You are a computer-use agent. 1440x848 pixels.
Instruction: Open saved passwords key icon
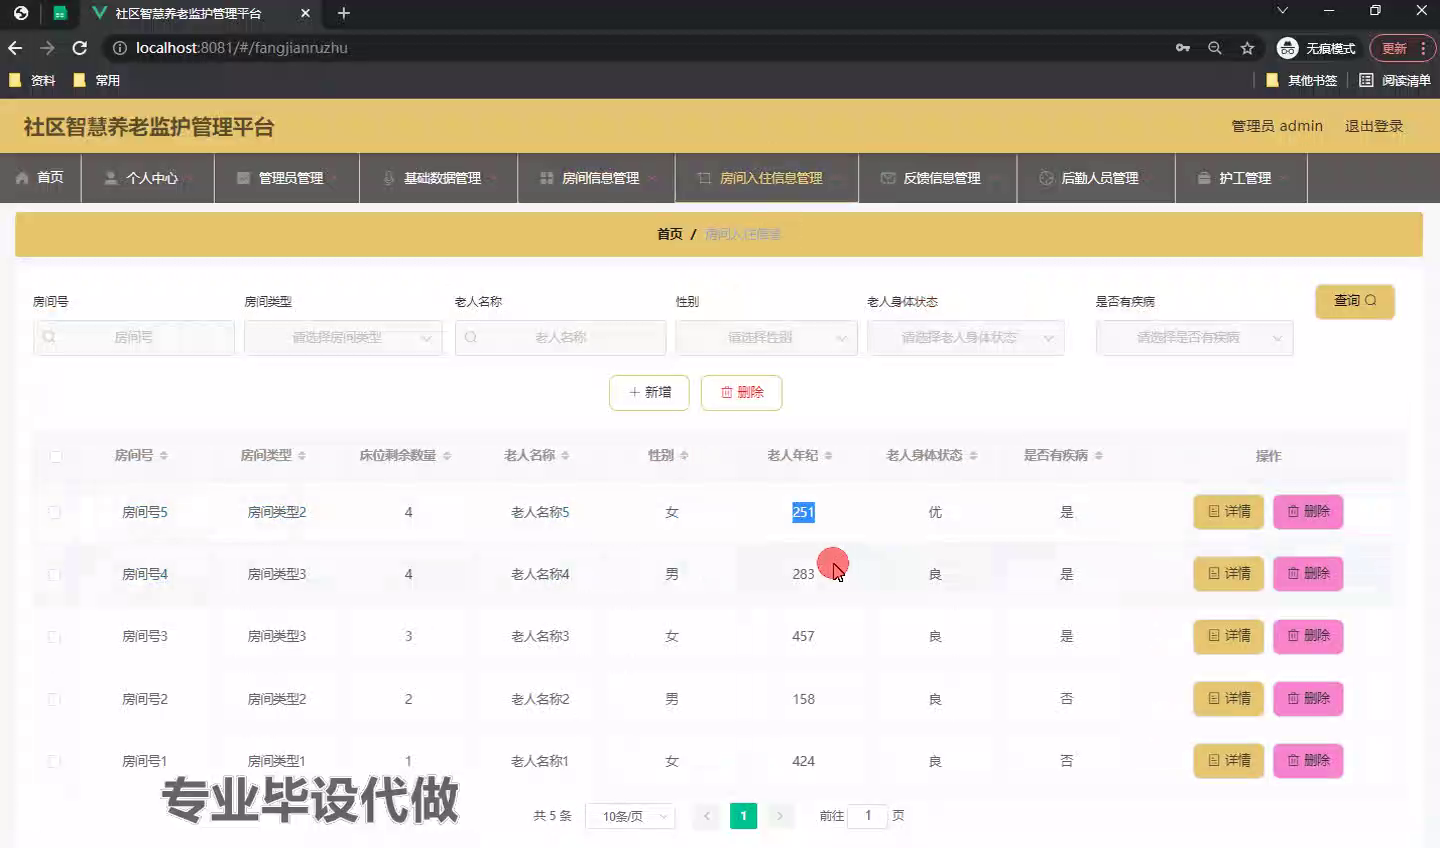point(1183,48)
